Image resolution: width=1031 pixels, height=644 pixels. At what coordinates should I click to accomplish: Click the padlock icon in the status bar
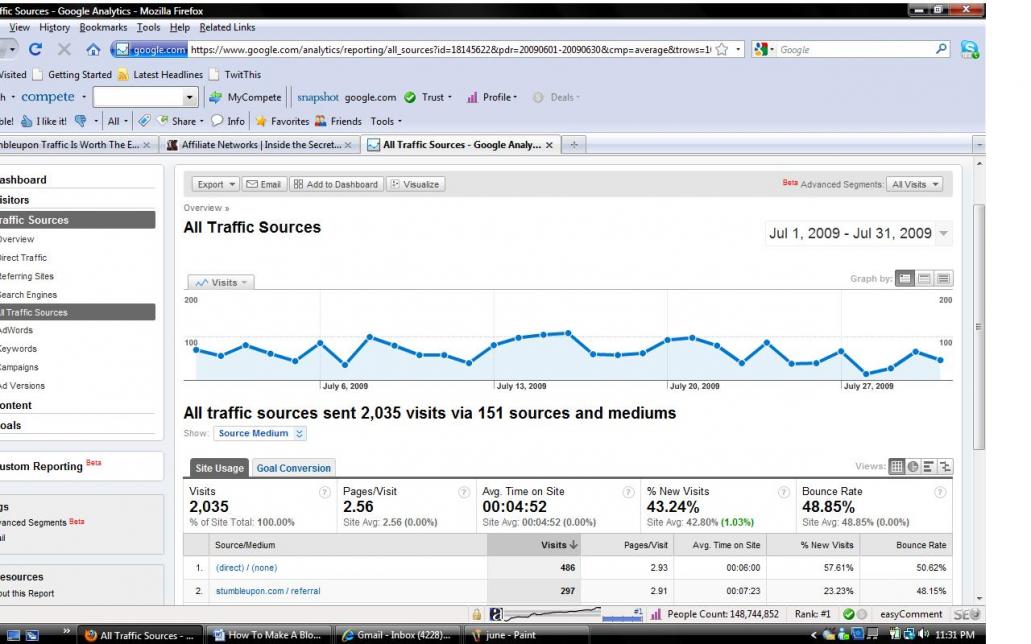[476, 614]
